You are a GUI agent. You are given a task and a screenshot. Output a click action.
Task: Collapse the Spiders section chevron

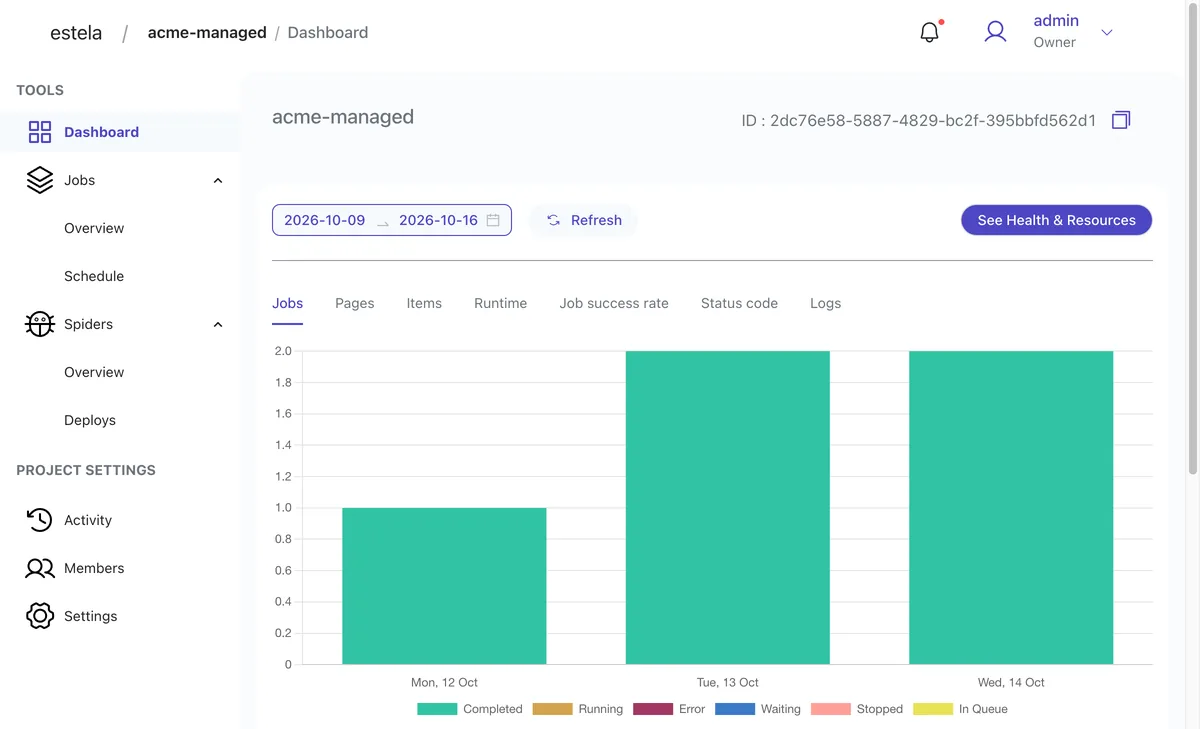(218, 325)
